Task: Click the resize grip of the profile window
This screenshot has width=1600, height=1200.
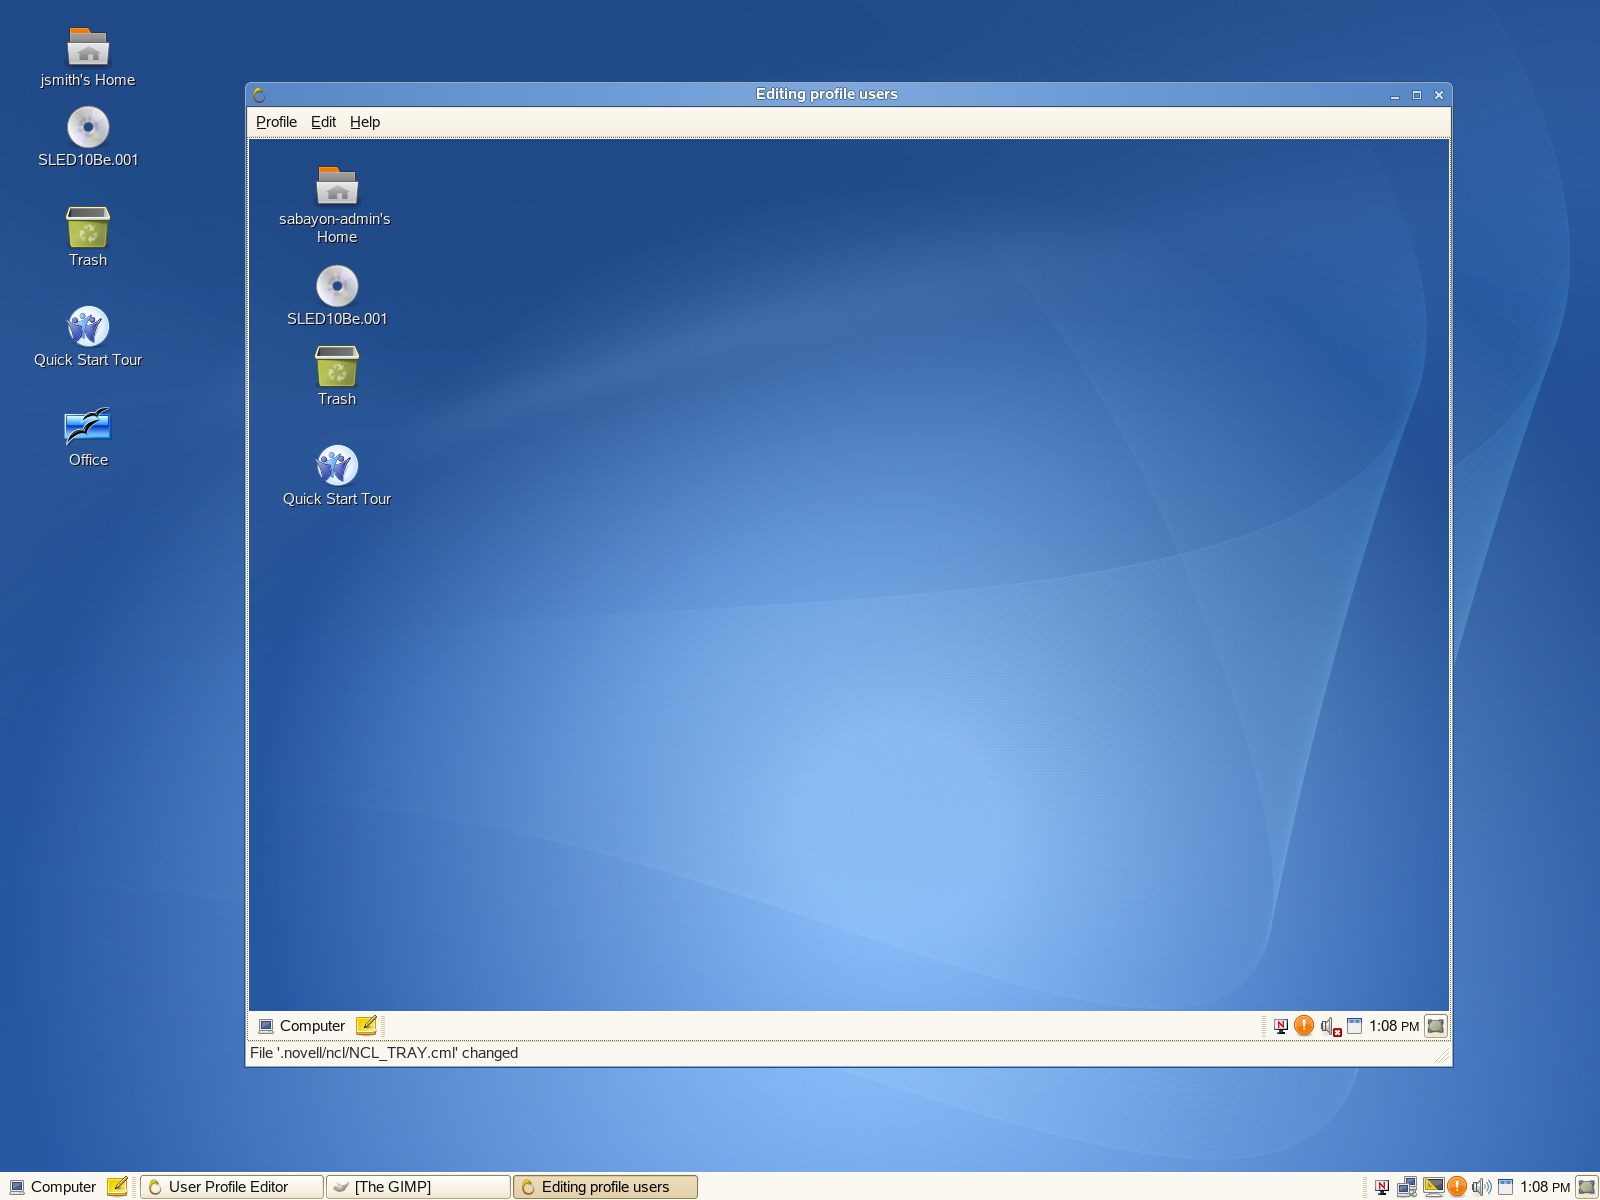Action: point(1441,1056)
